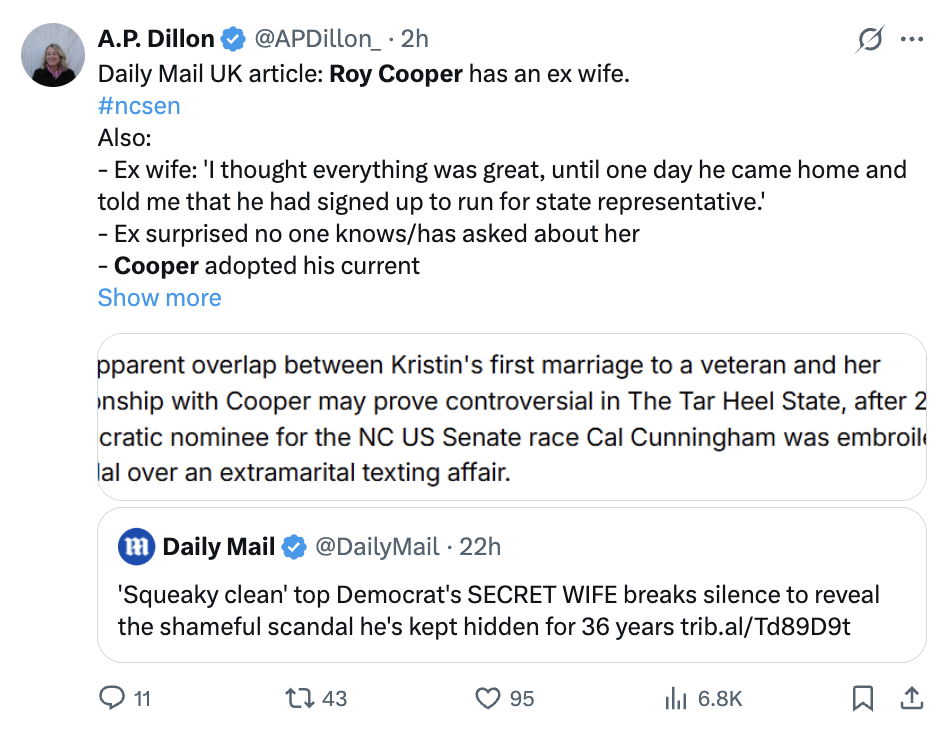Click the A.P. Dillon display name
This screenshot has height=732, width=952.
[156, 39]
